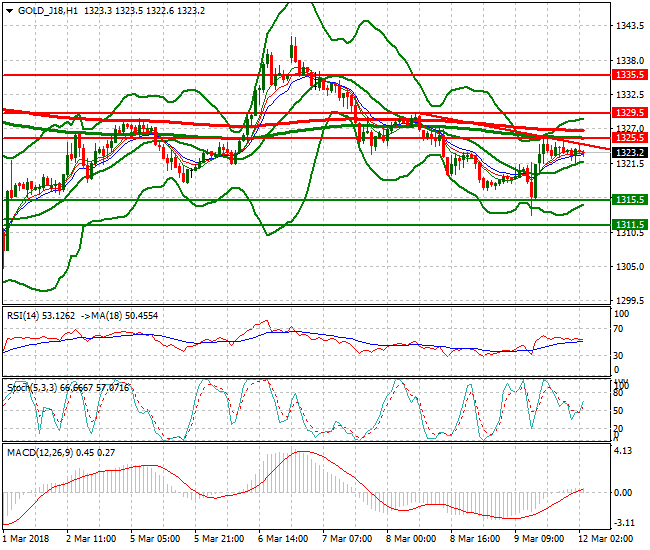The width and height of the screenshot is (650, 550).
Task: Click the 7 Mar 07:00 time axis label
Action: point(347,539)
